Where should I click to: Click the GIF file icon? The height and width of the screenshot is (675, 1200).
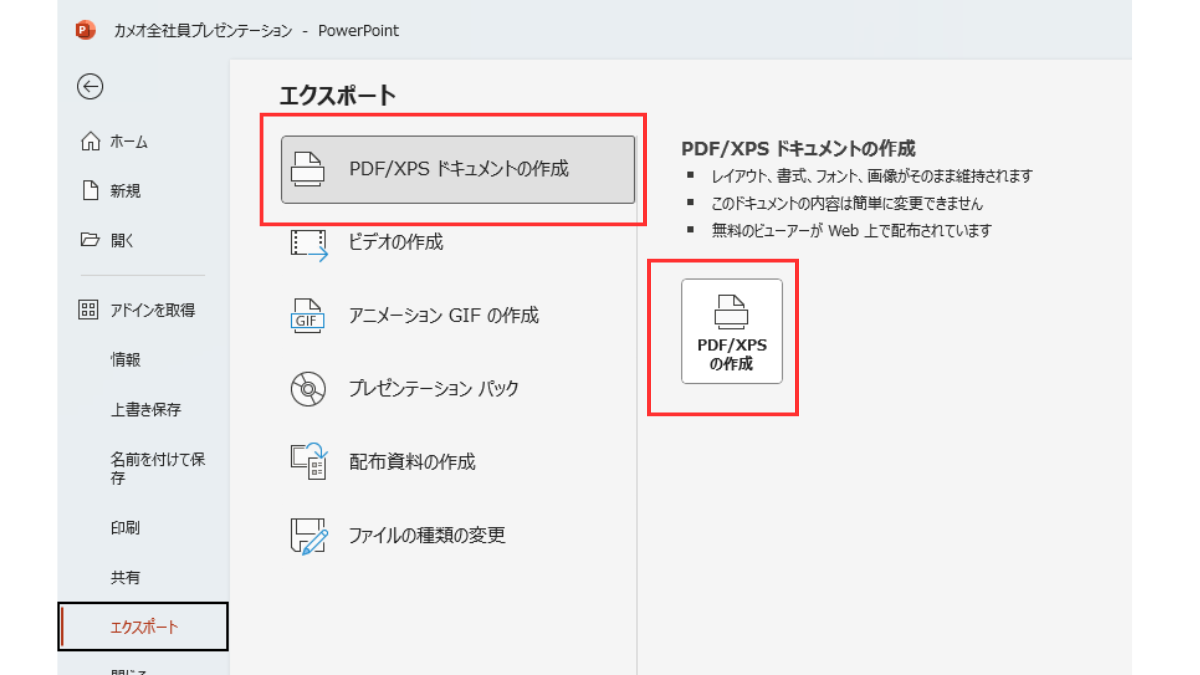click(x=308, y=316)
